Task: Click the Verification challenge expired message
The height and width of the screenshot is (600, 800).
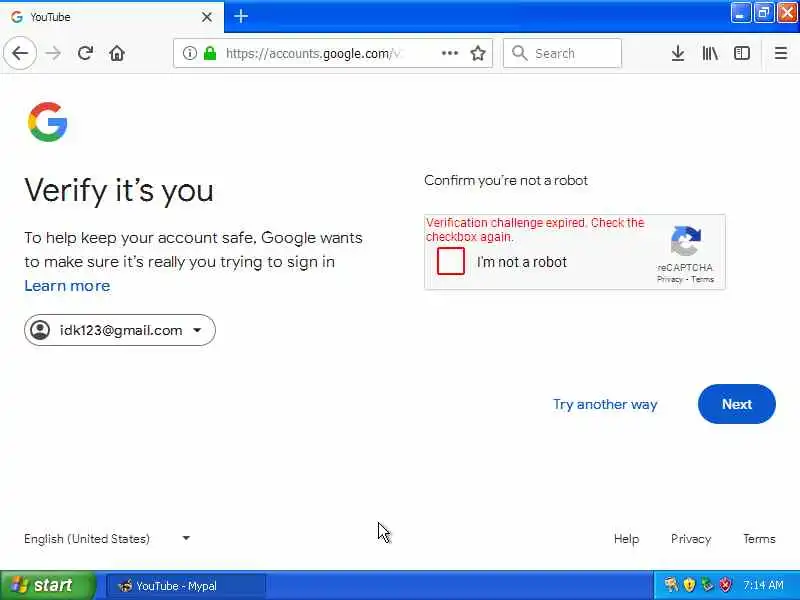Action: [535, 230]
